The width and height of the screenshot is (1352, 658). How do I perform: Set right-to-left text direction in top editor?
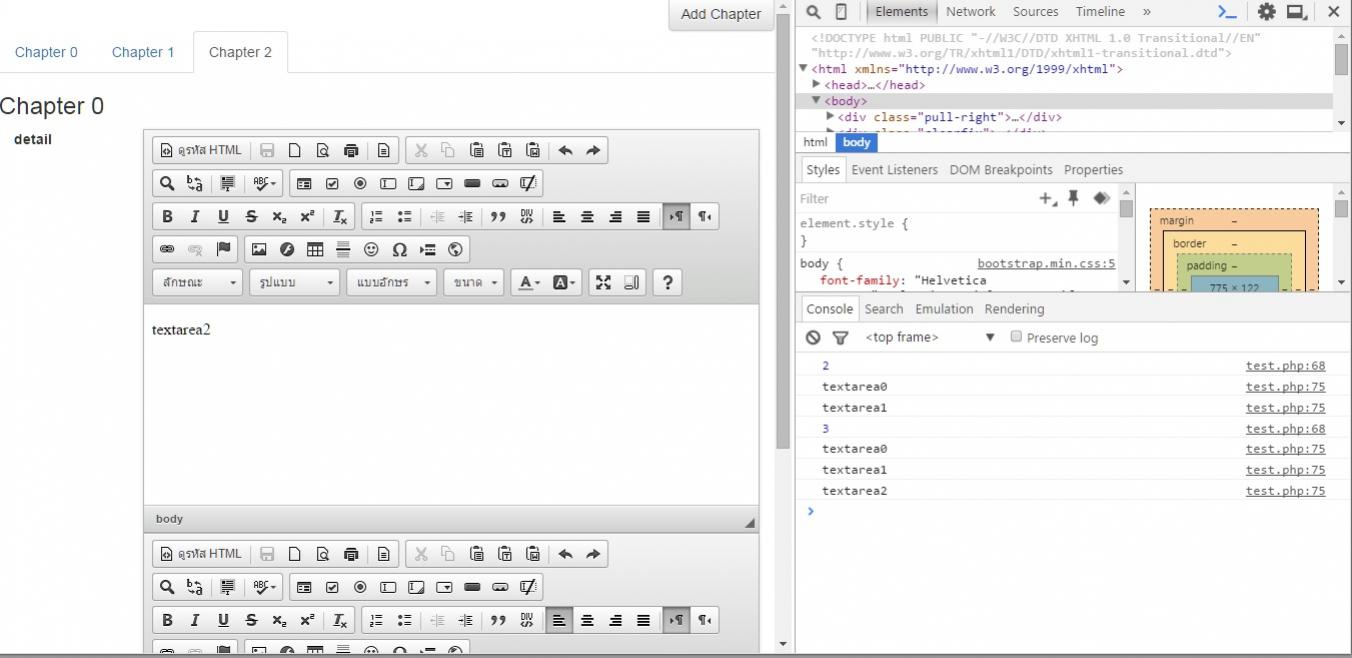(704, 216)
